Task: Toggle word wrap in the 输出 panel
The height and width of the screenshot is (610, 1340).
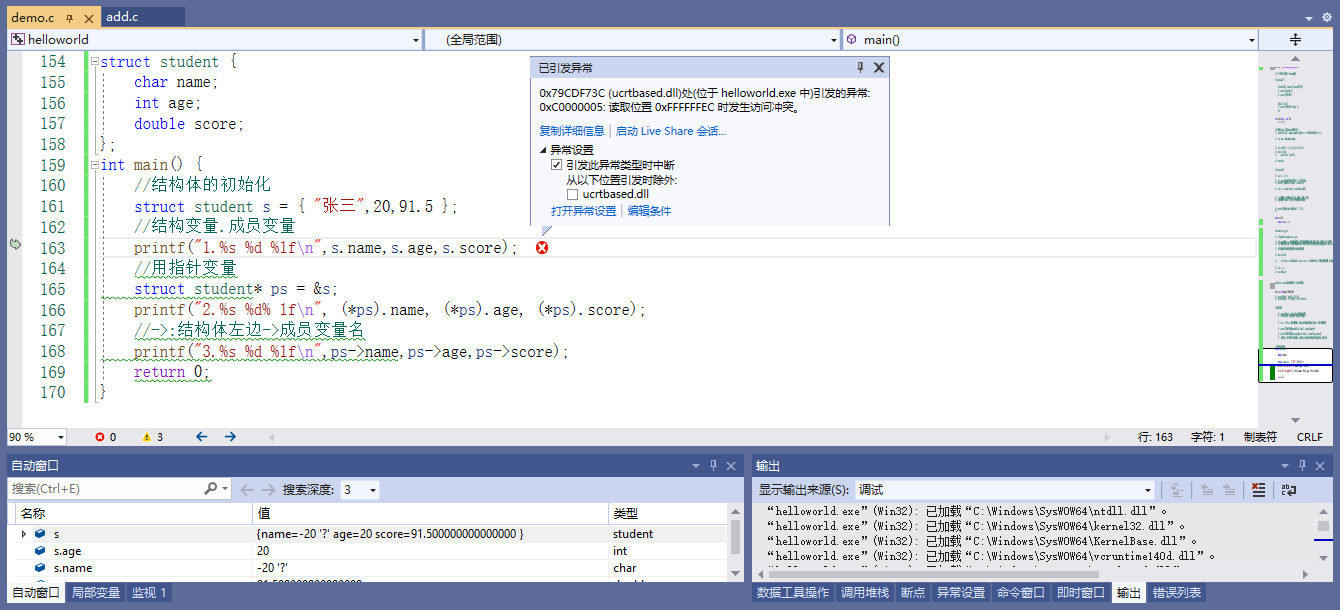Action: click(1289, 490)
